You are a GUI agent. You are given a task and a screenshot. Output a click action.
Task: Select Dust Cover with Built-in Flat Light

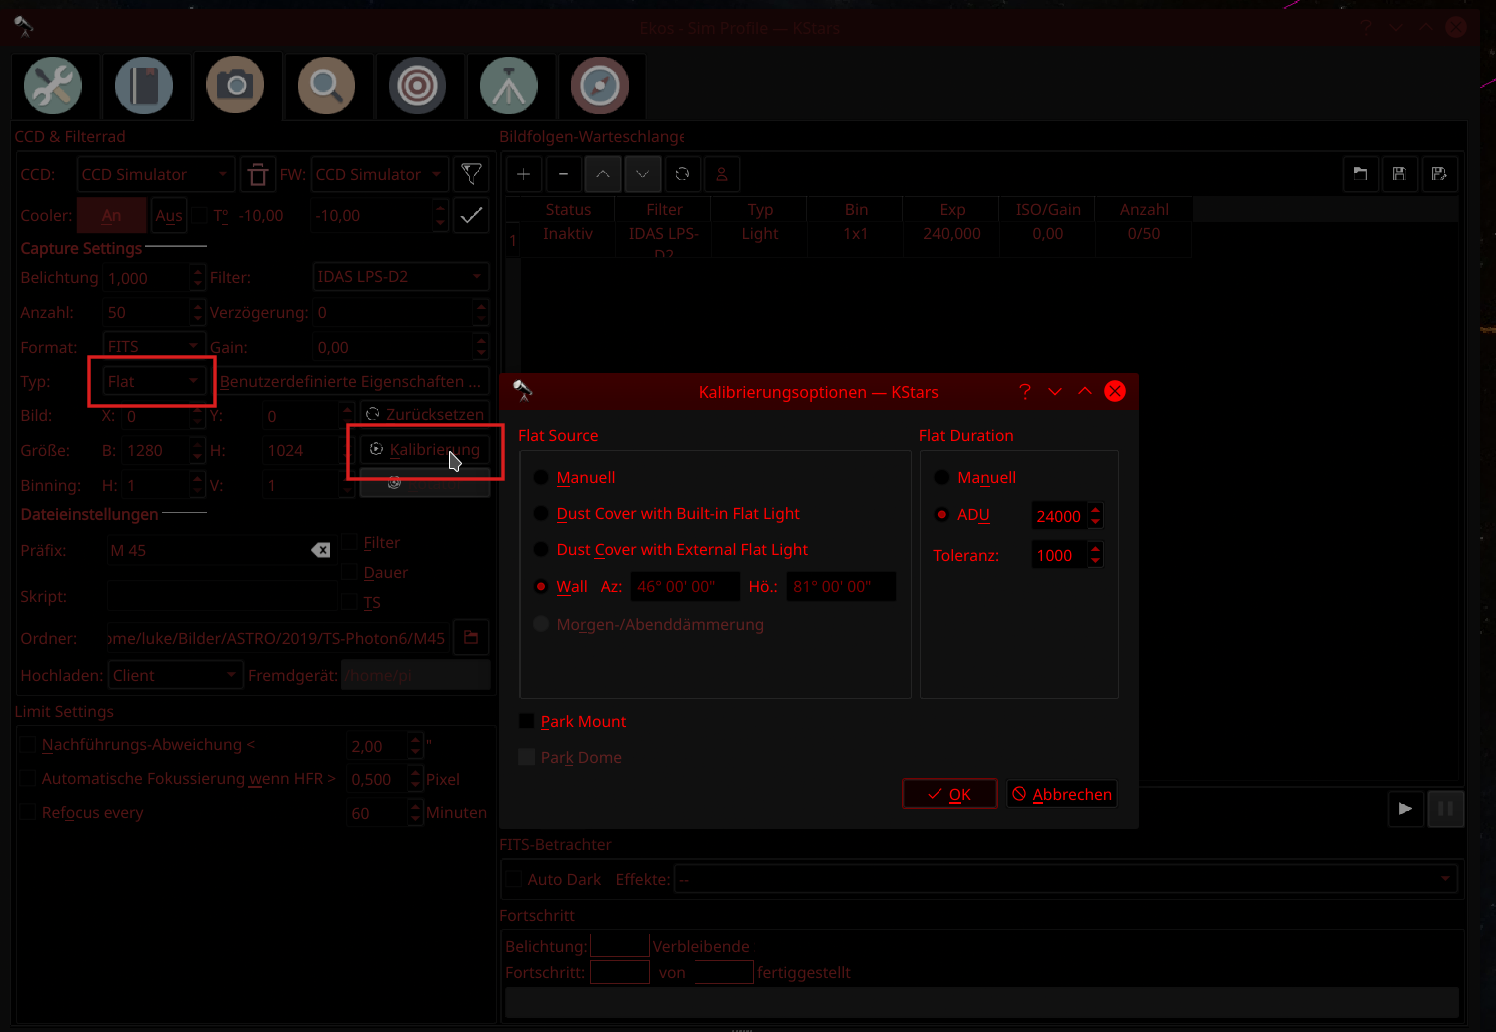point(541,514)
